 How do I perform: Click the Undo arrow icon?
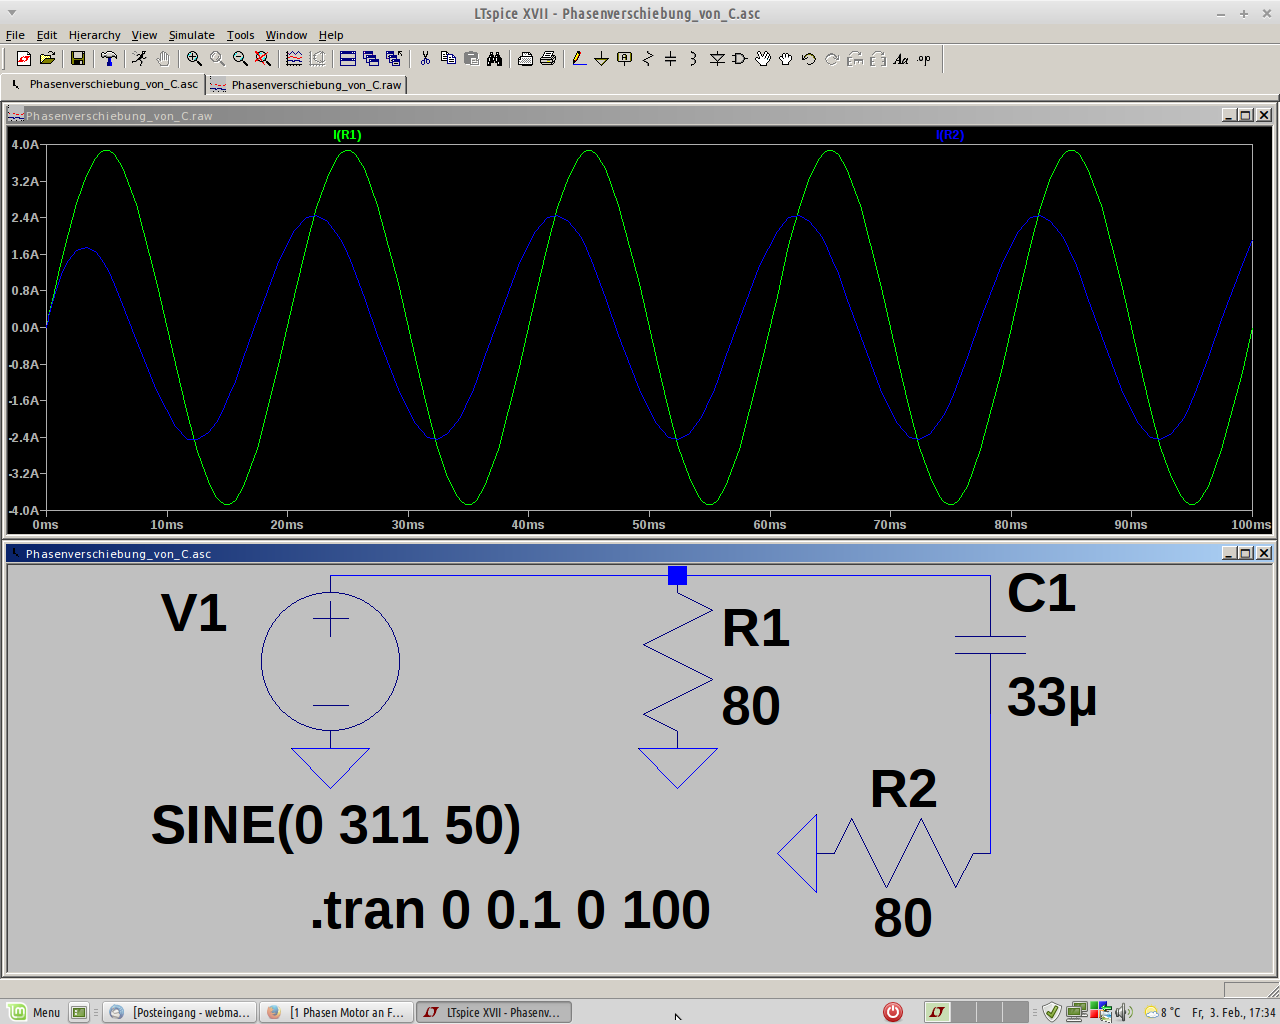pos(809,59)
